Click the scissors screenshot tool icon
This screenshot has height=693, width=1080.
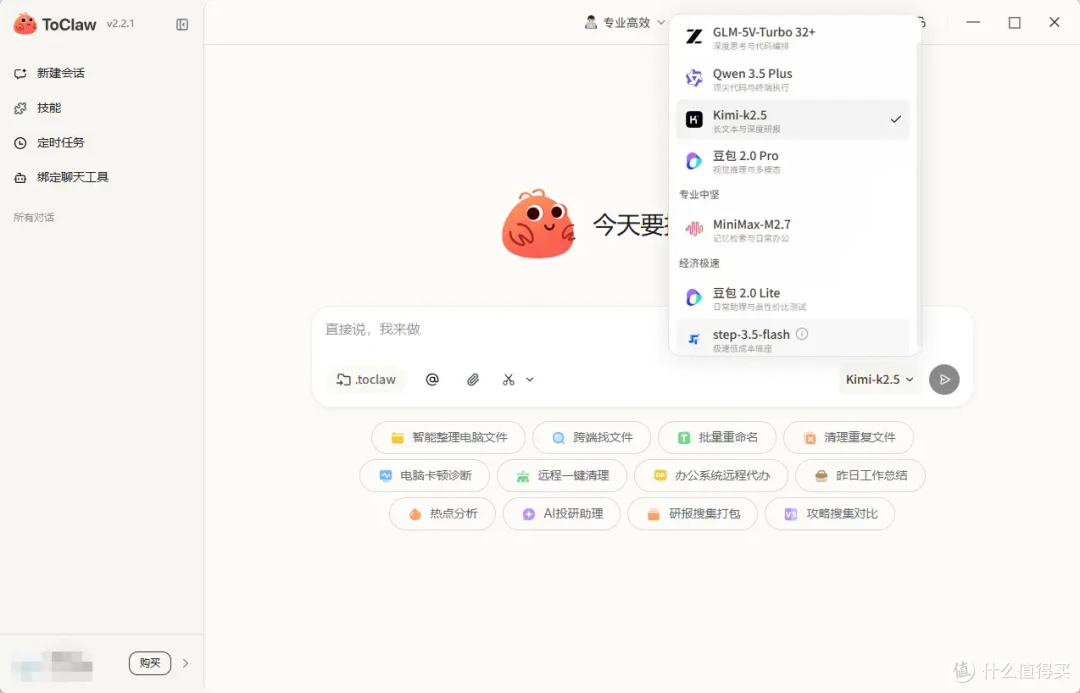tap(508, 380)
